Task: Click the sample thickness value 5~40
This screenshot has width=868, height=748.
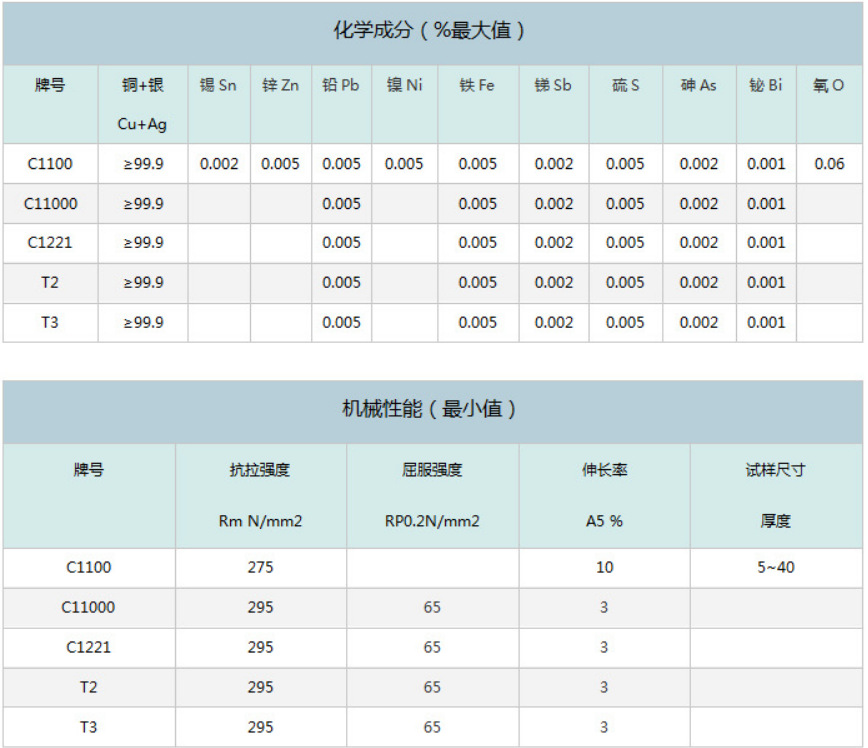Action: pos(776,568)
